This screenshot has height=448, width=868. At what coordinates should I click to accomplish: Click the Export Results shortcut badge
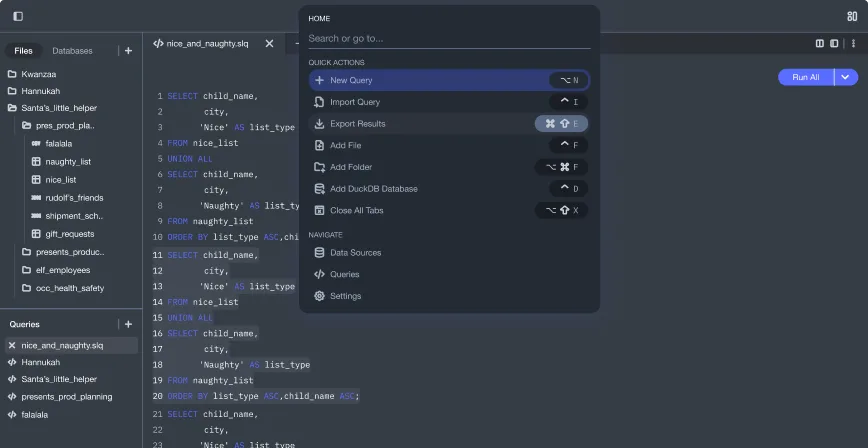(x=561, y=123)
